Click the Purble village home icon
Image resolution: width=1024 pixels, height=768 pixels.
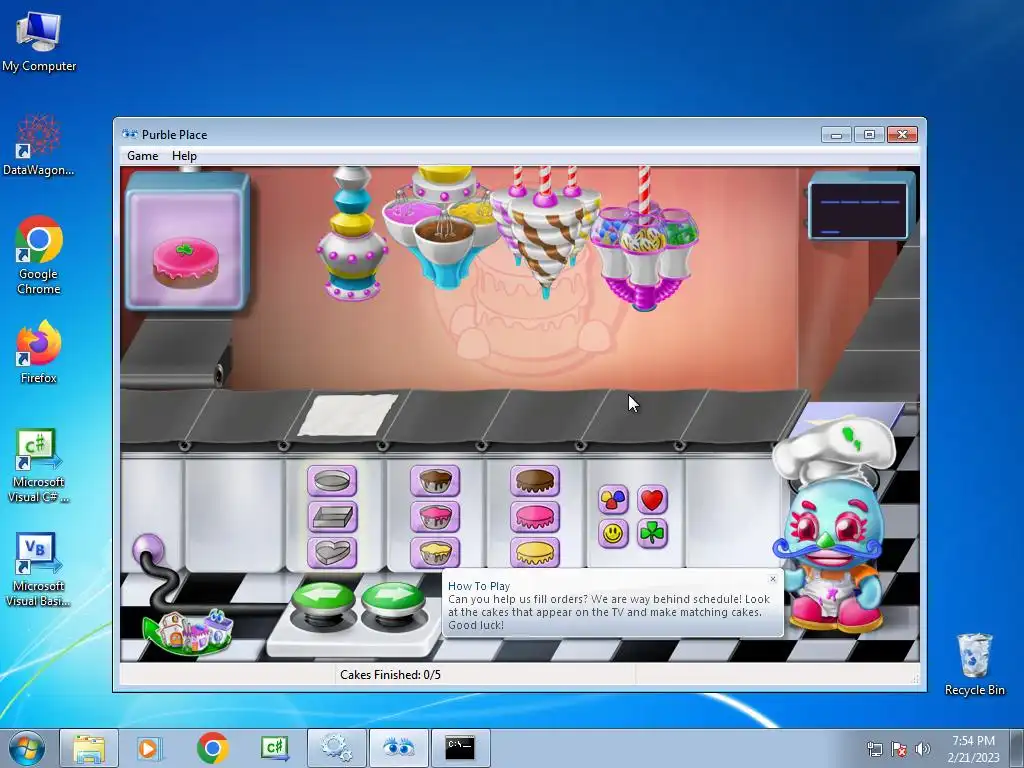tap(188, 631)
